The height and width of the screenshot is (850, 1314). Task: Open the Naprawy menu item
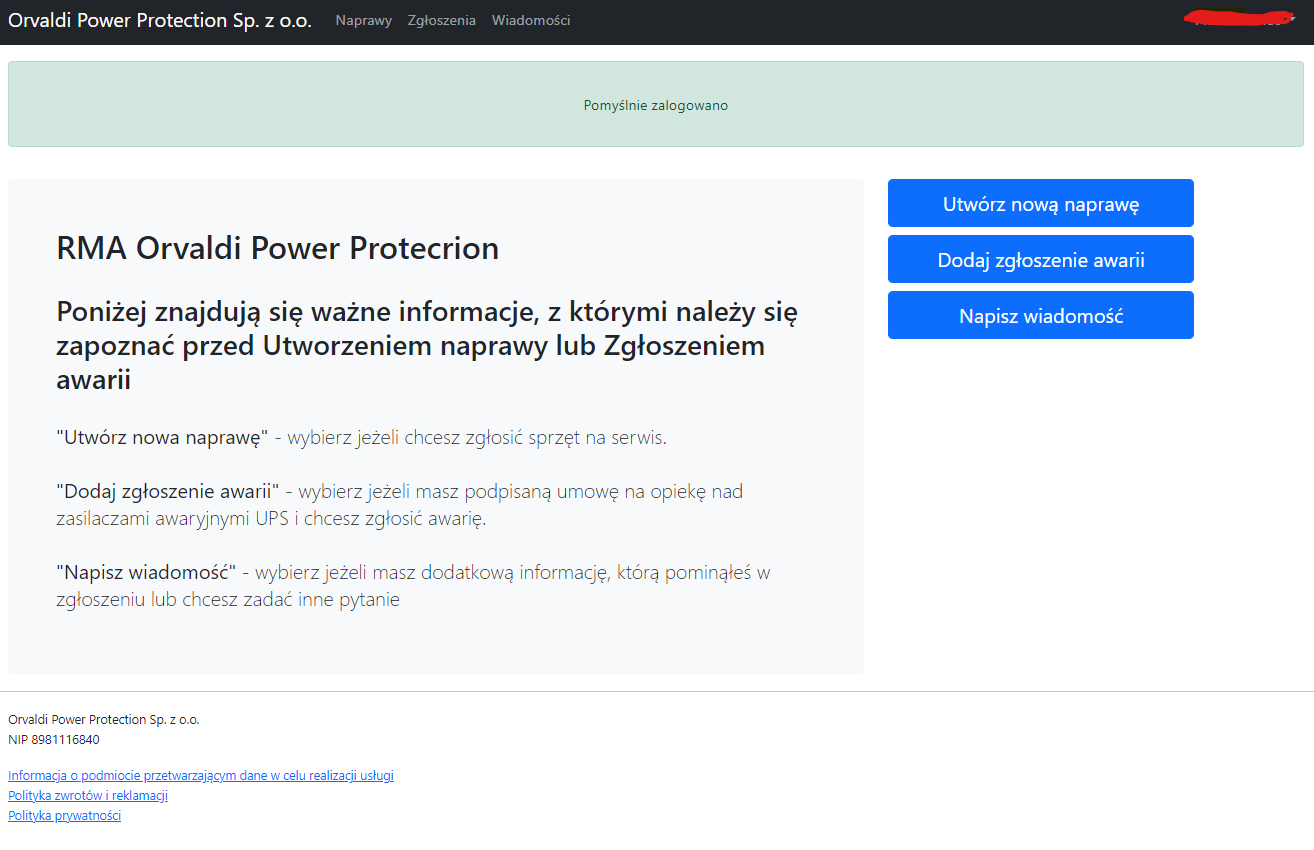(363, 21)
